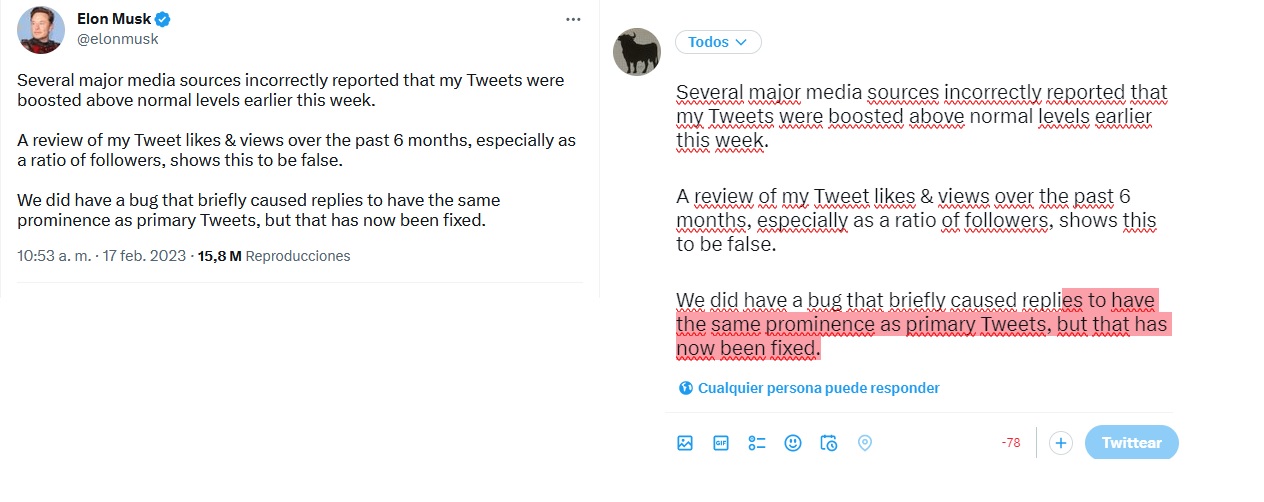Viewport: 1264px width, 502px height.
Task: Open the three-dot menu on Elon's tweet
Action: 573,19
